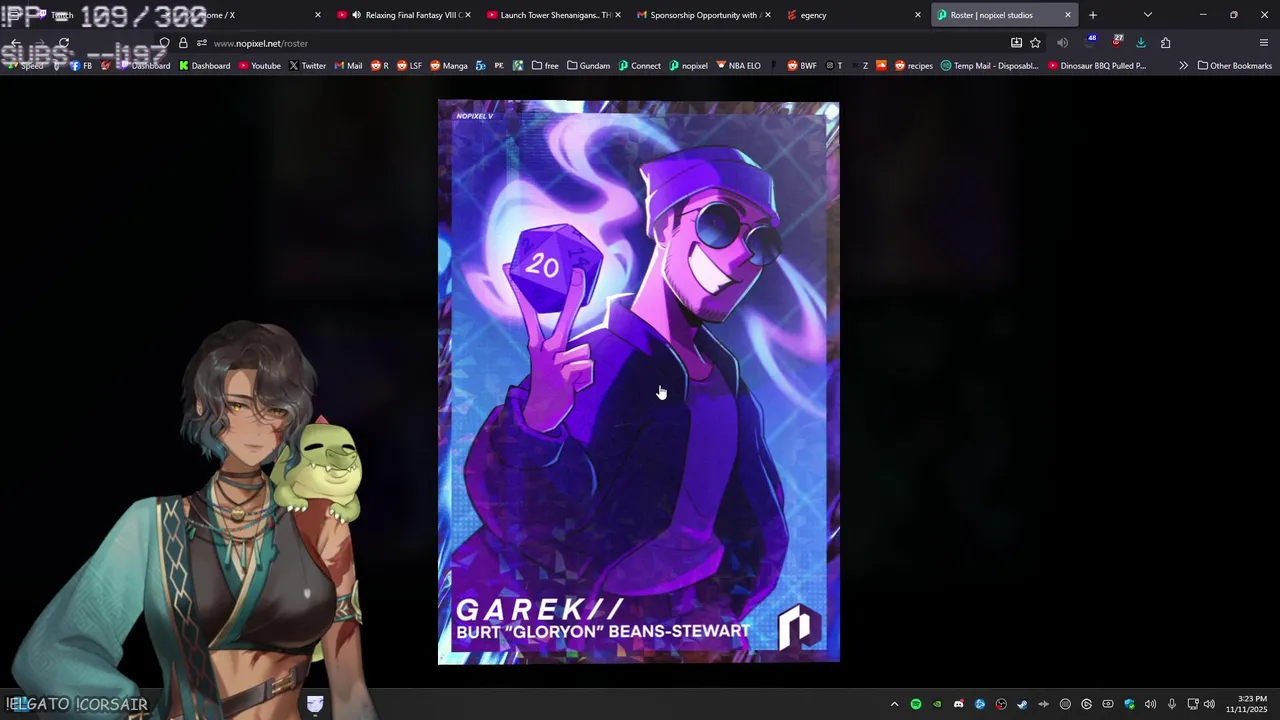Viewport: 1280px width, 720px height.
Task: Open the Dinosaur BBQ Pulled P... bookmark
Action: pyautogui.click(x=1097, y=66)
